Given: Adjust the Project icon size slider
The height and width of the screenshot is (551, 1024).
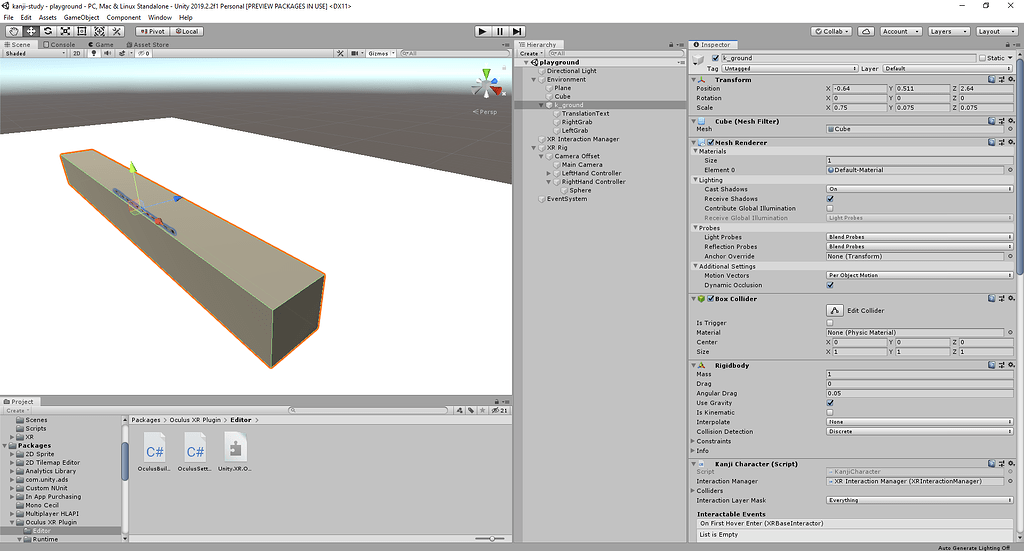Looking at the screenshot, I should click(490, 539).
